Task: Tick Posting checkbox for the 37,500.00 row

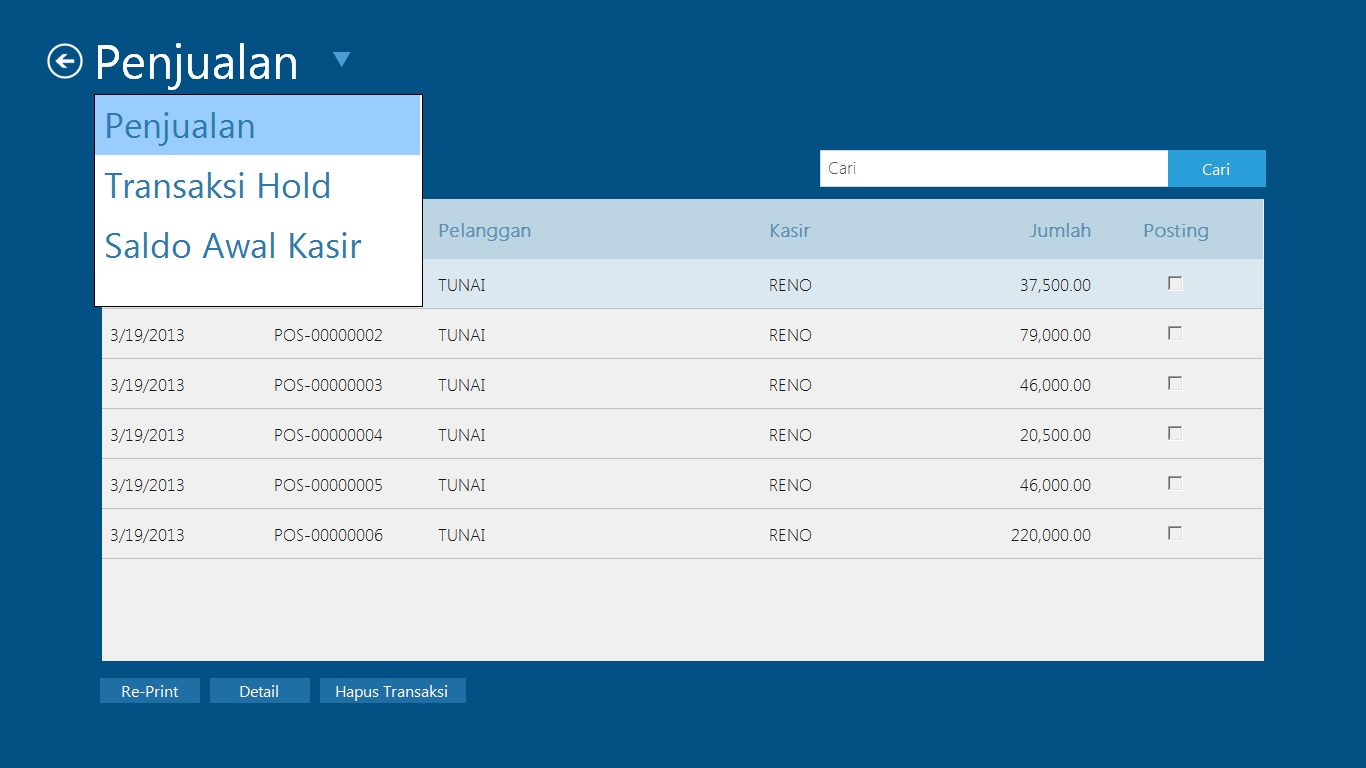Action: (x=1175, y=284)
